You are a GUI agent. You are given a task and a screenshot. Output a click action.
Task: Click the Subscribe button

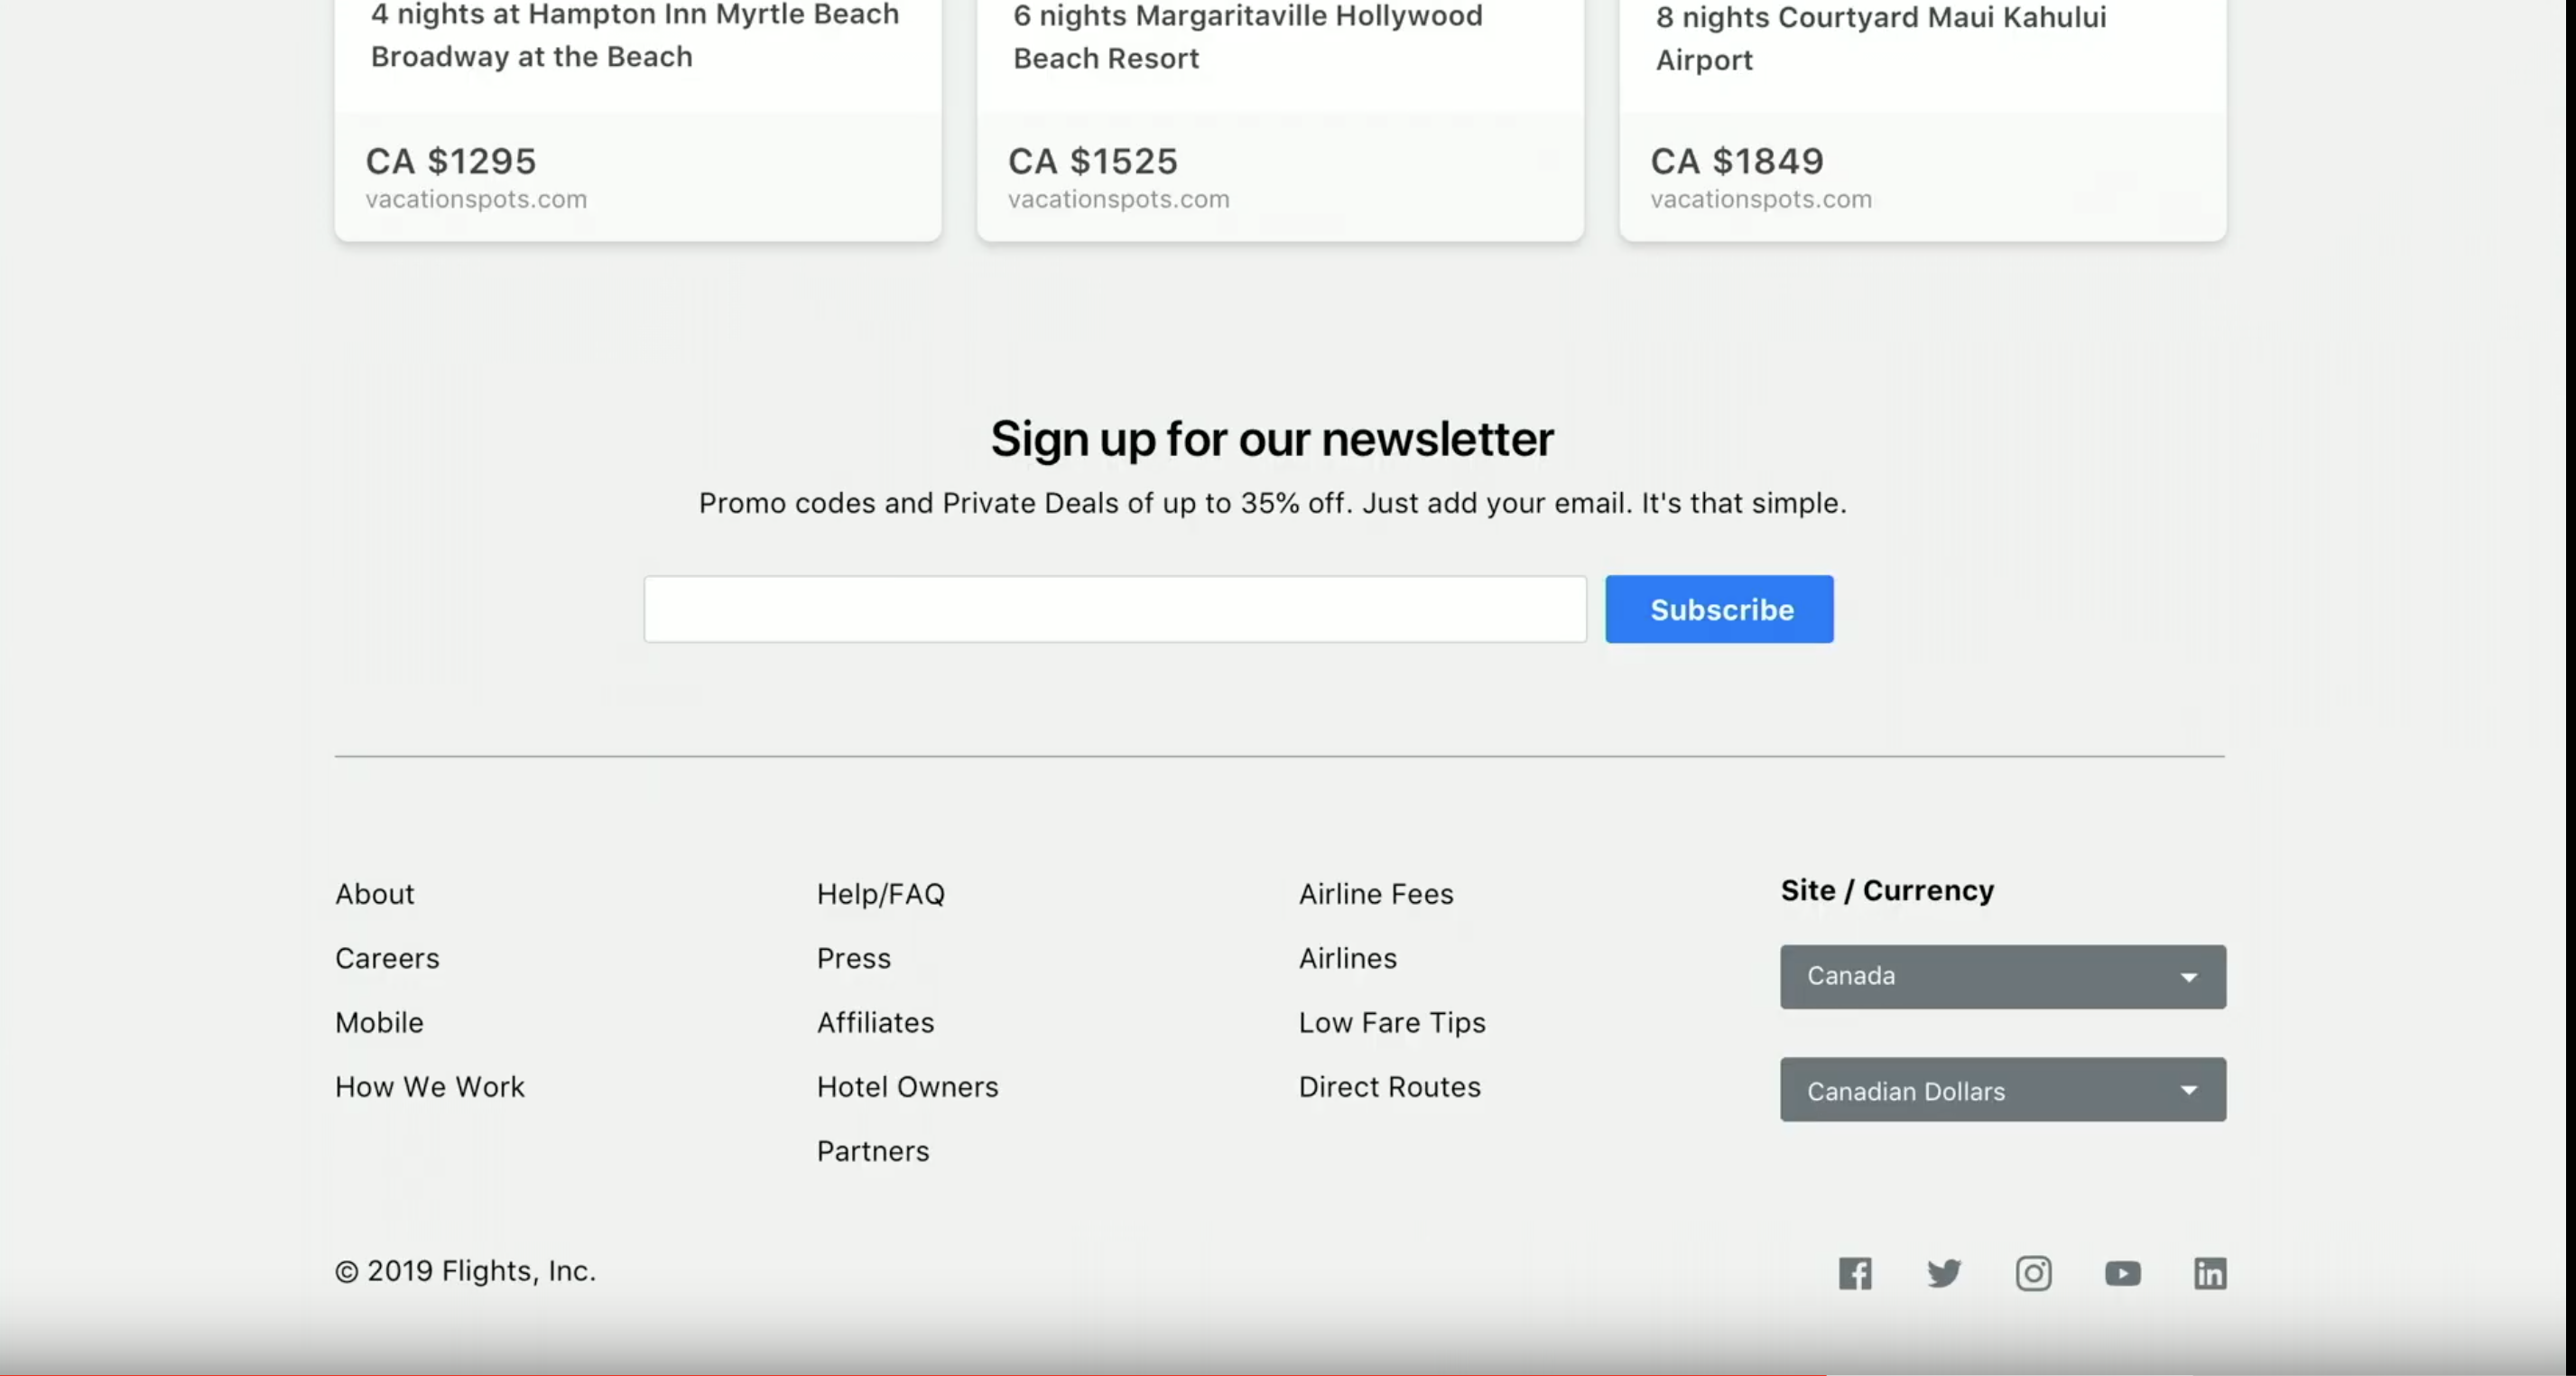click(1719, 609)
